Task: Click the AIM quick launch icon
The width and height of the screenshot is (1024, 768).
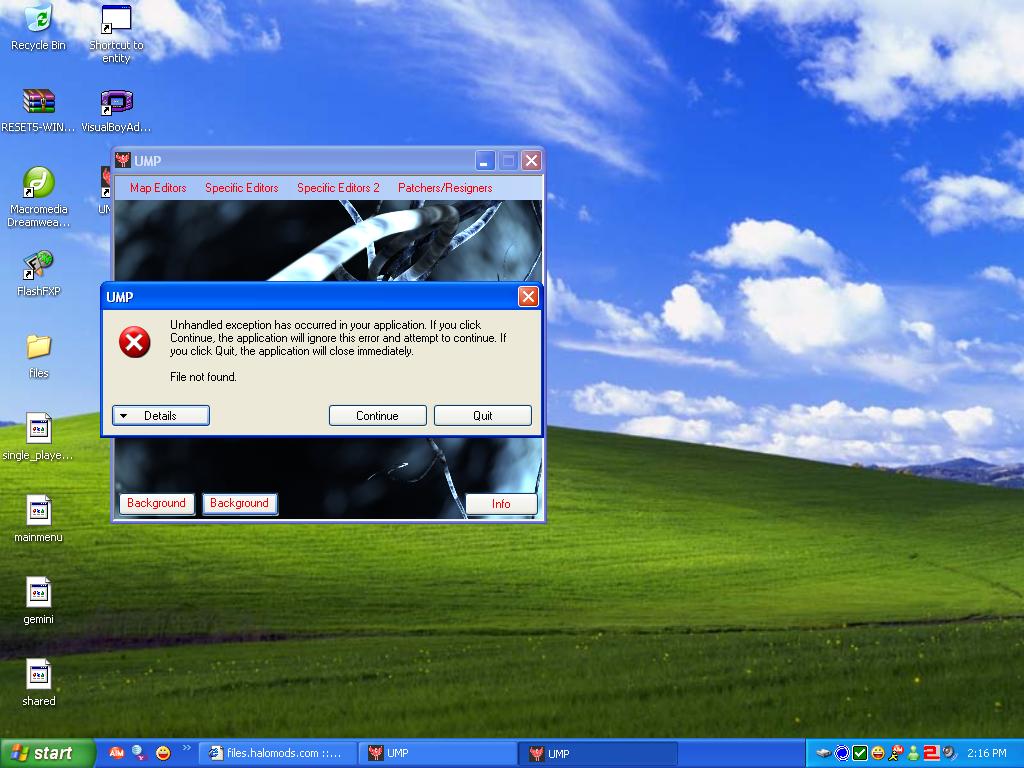Action: click(116, 753)
